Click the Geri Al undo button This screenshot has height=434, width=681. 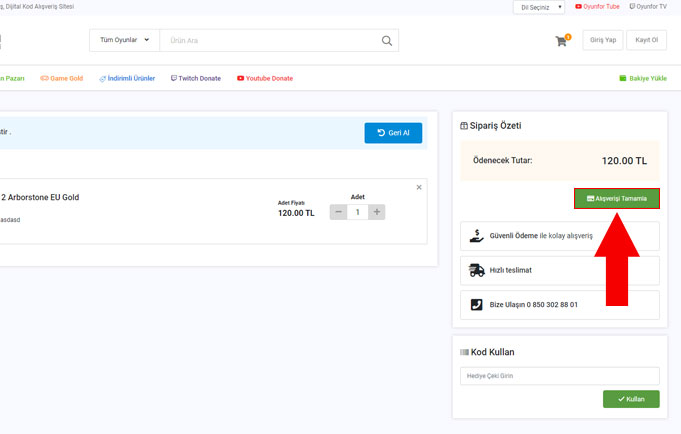click(393, 133)
